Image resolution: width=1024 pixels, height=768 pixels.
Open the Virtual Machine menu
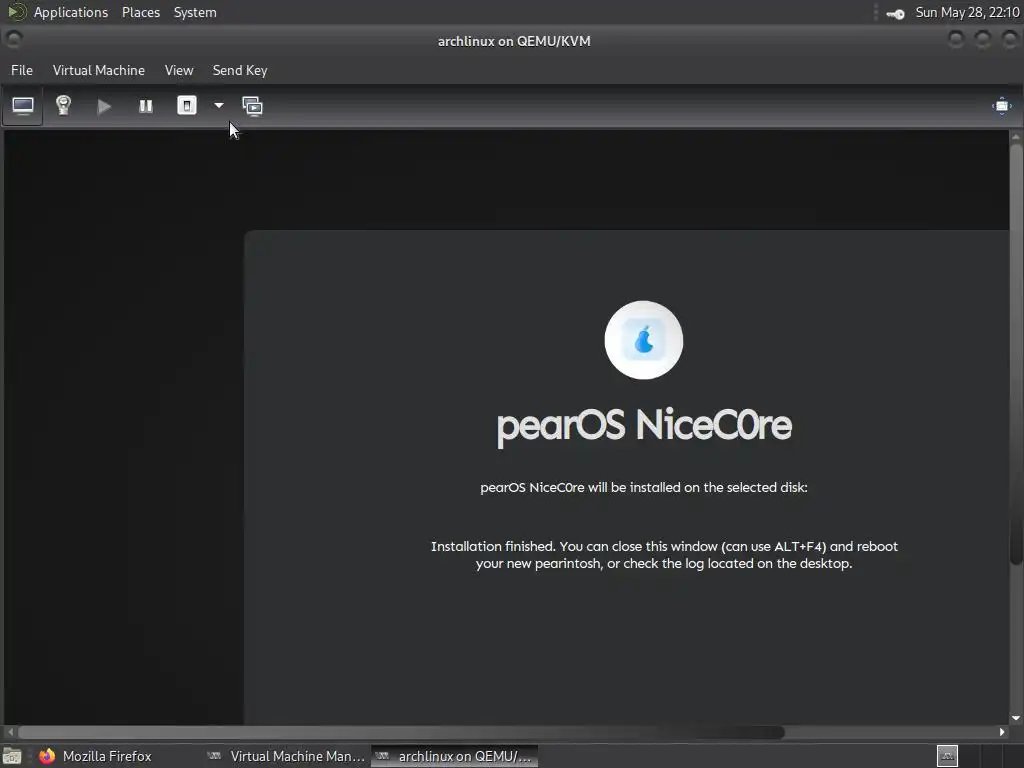[99, 71]
